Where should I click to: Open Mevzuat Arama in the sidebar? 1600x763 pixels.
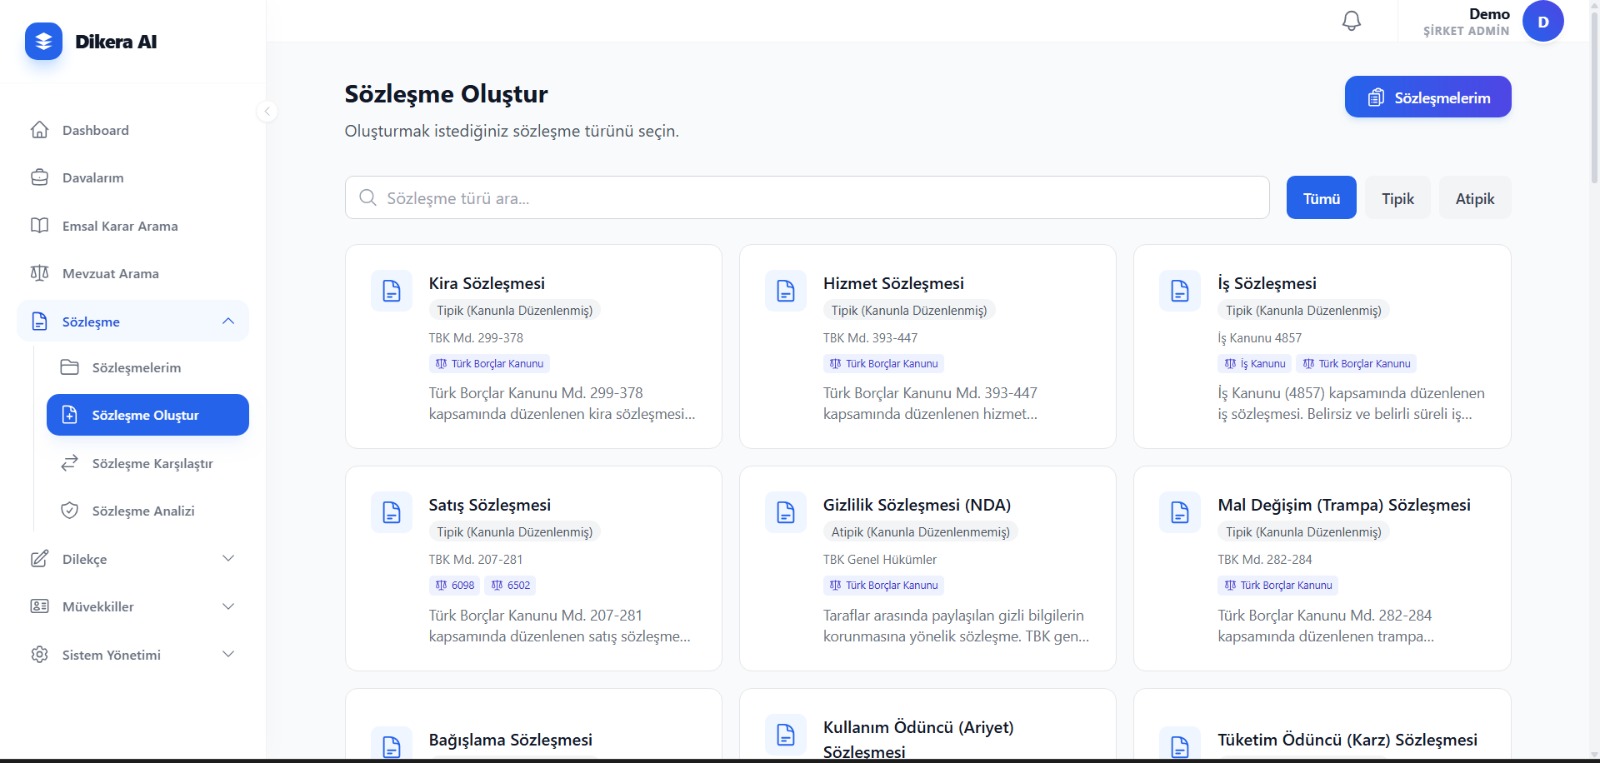tap(110, 274)
